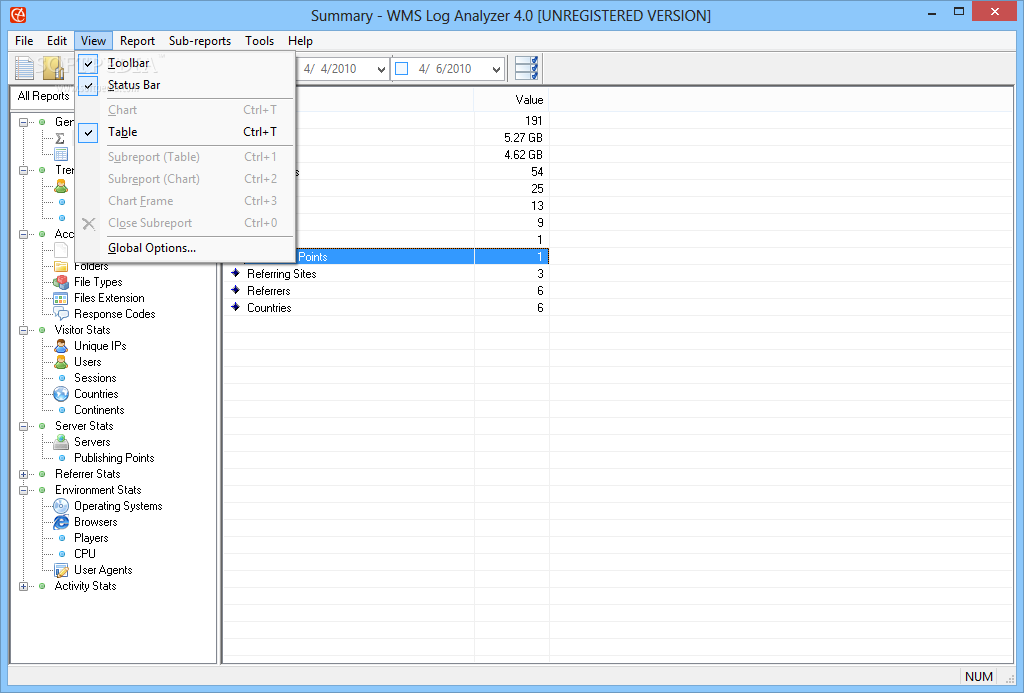Click the Folders folder icon
The height and width of the screenshot is (693, 1024).
tap(61, 266)
